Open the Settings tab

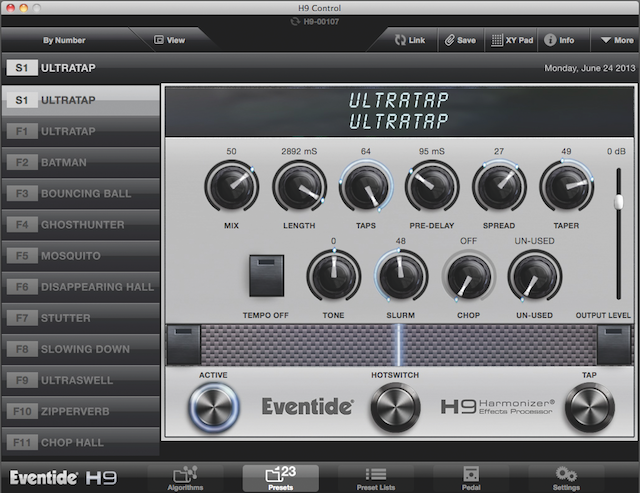(566, 478)
